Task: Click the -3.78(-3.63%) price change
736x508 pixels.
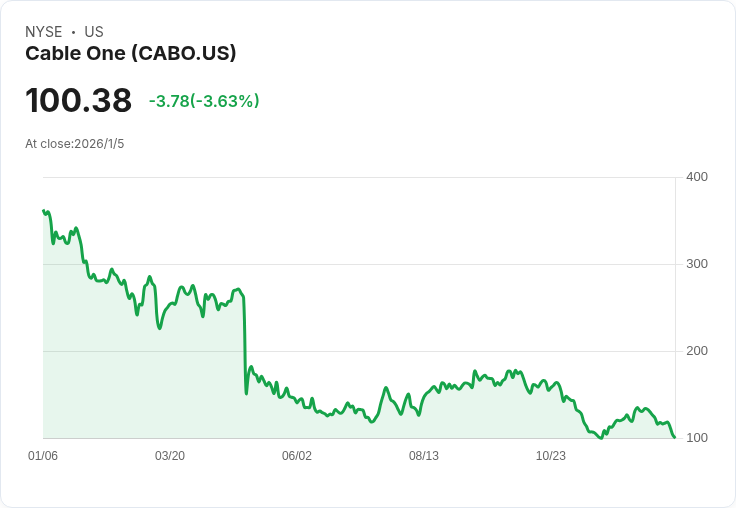Action: click(x=204, y=101)
